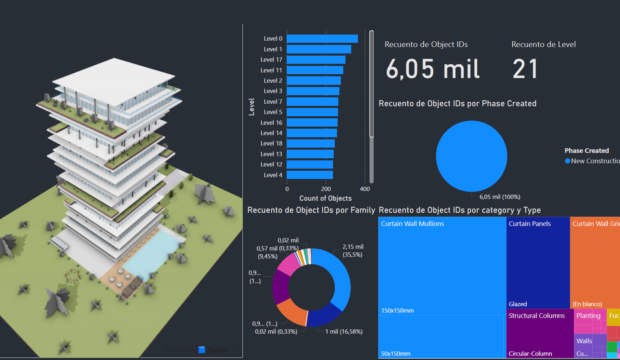
Task: Click the Level 13 bar
Action: pos(310,154)
